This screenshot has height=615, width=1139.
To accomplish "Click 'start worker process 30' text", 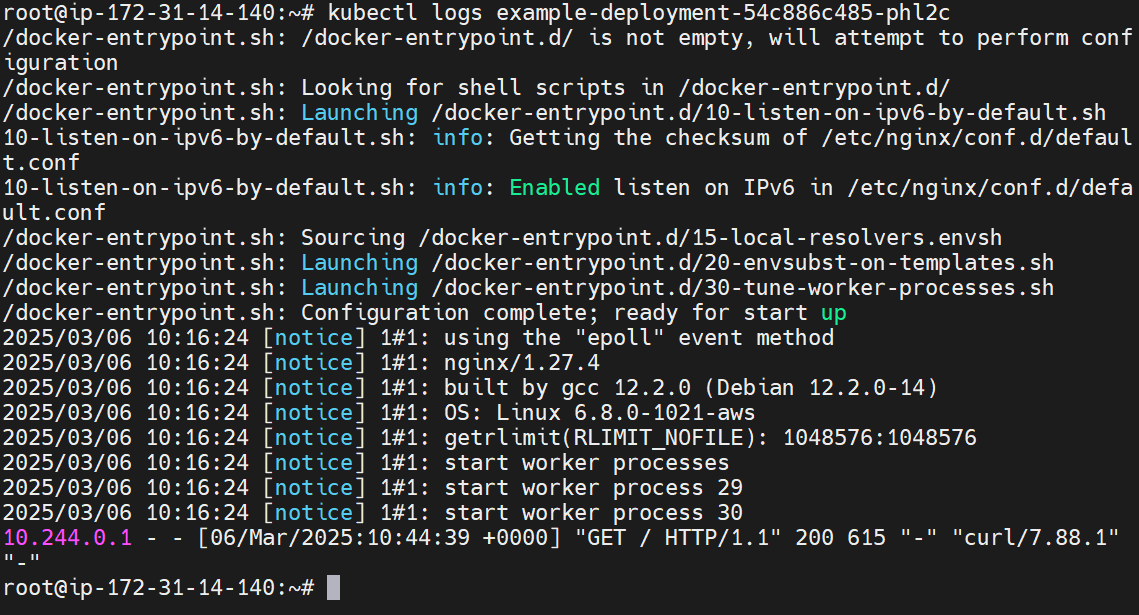I will point(593,513).
